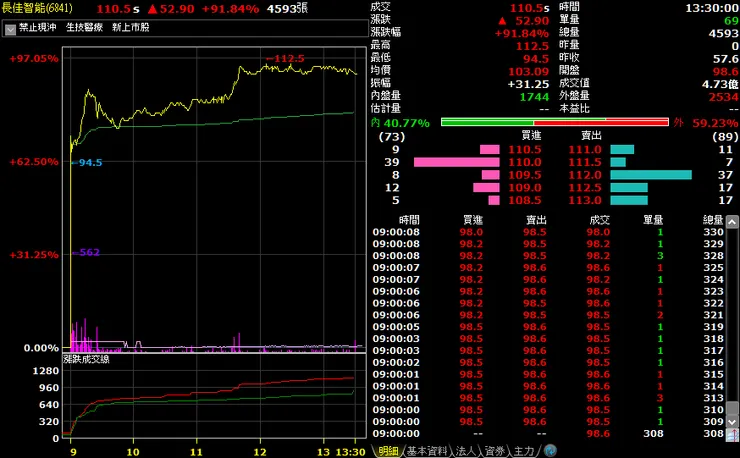Click the 94.5 low marker on chart
The image size is (740, 458).
click(88, 162)
